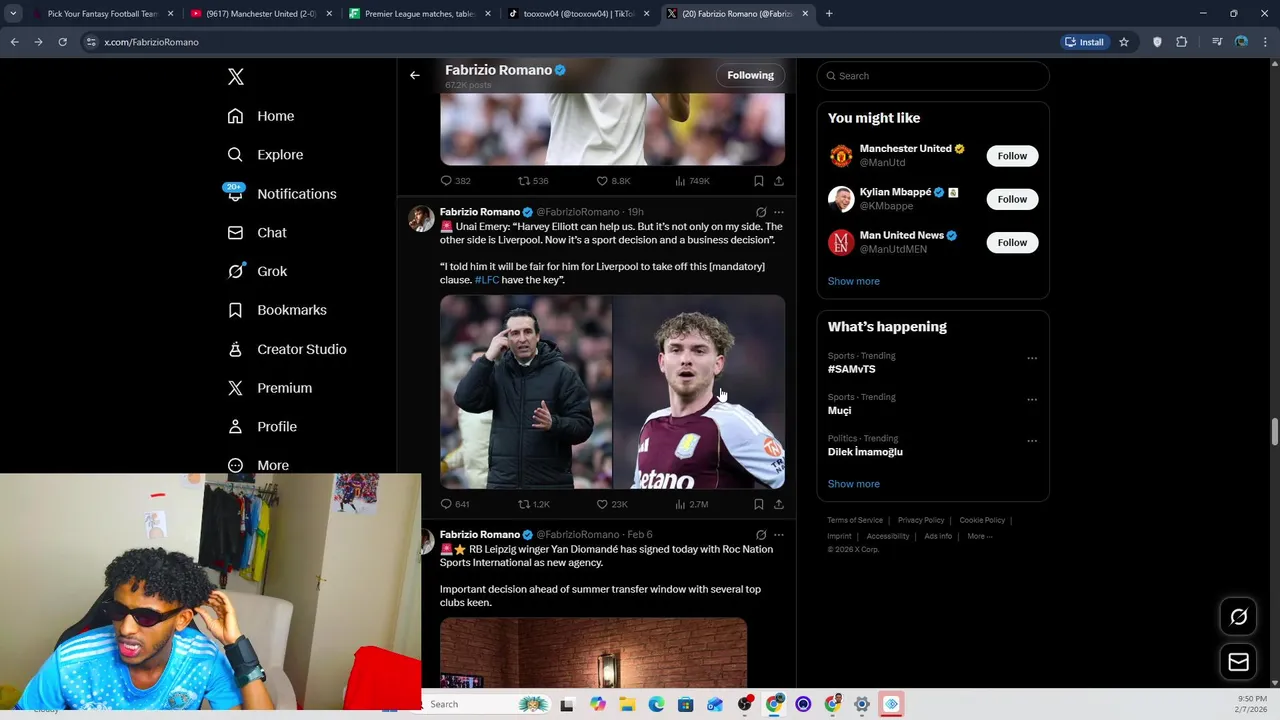Click Show more under You might like
This screenshot has height=720, width=1280.
point(853,281)
